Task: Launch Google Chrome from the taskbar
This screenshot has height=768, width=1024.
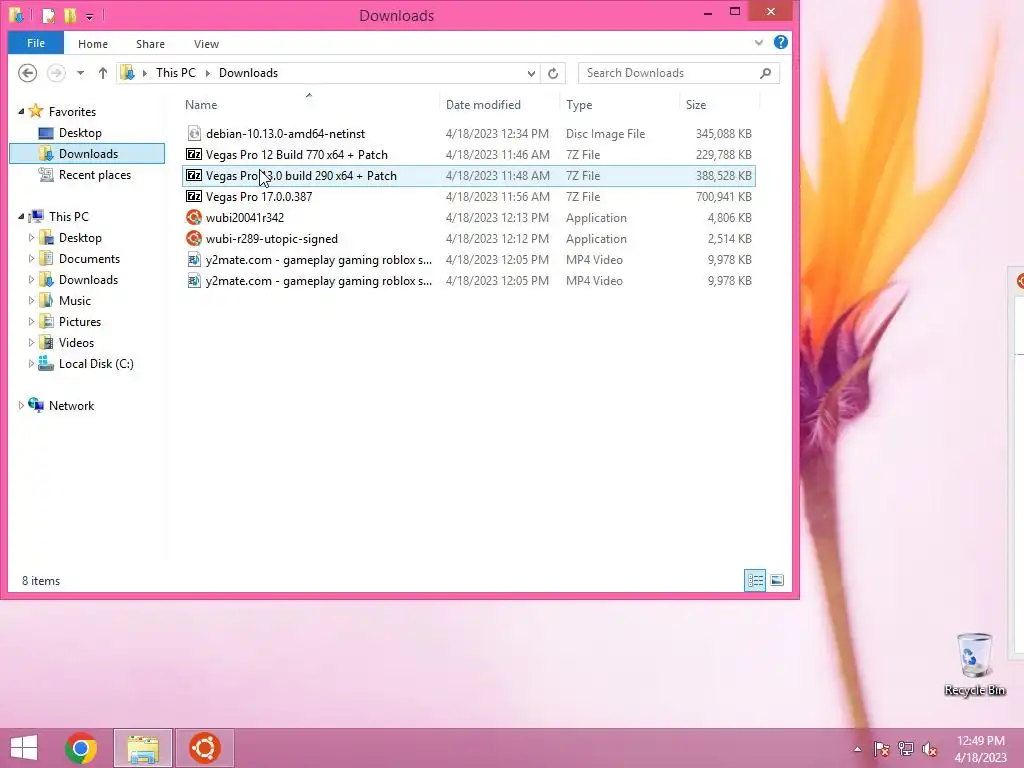Action: click(81, 748)
